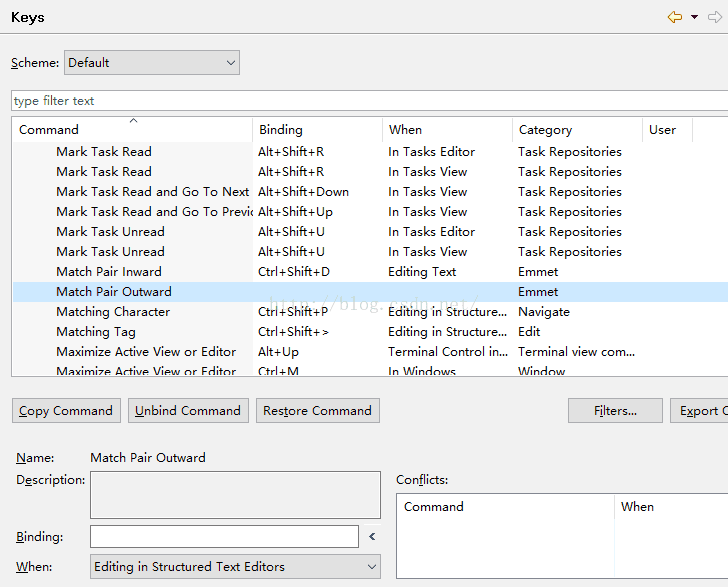This screenshot has height=587, width=728.
Task: Click the Category column header
Action: [576, 130]
